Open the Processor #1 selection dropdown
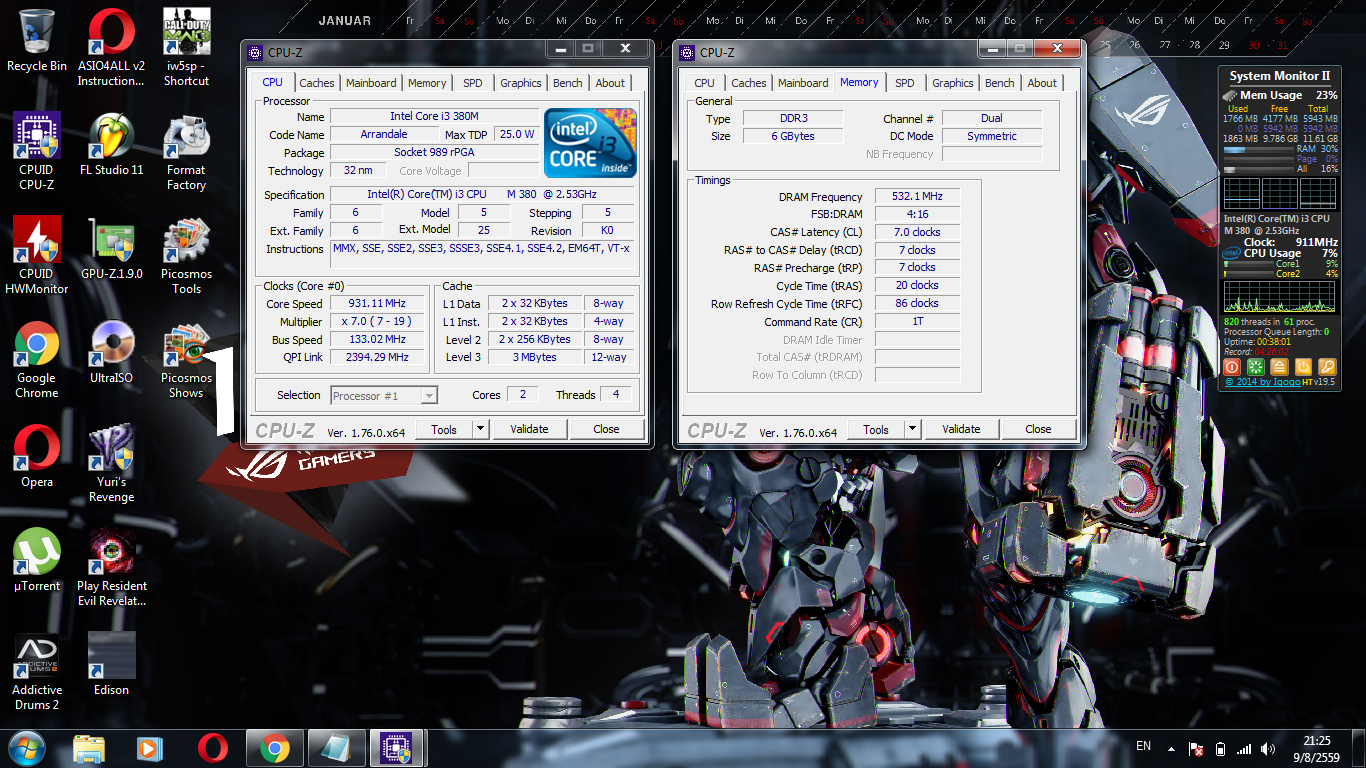The height and width of the screenshot is (768, 1366). (x=384, y=396)
